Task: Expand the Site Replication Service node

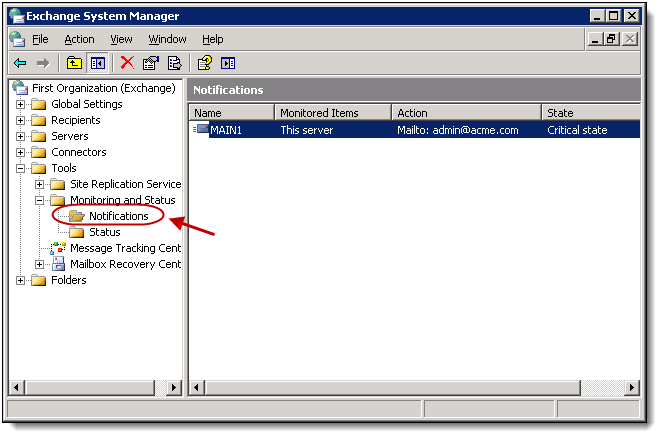Action: [x=39, y=184]
